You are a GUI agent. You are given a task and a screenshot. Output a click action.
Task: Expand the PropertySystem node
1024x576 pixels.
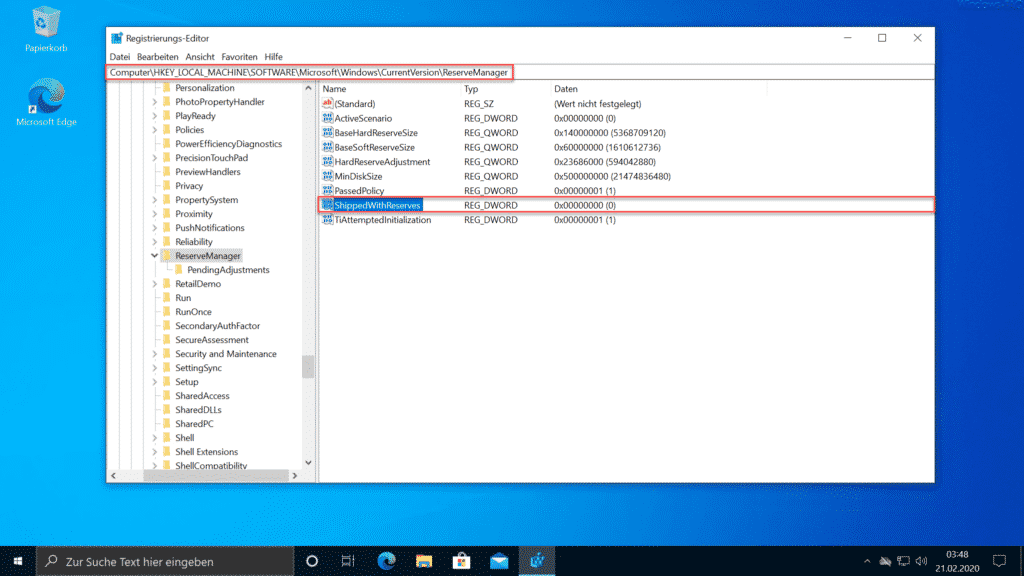(155, 200)
